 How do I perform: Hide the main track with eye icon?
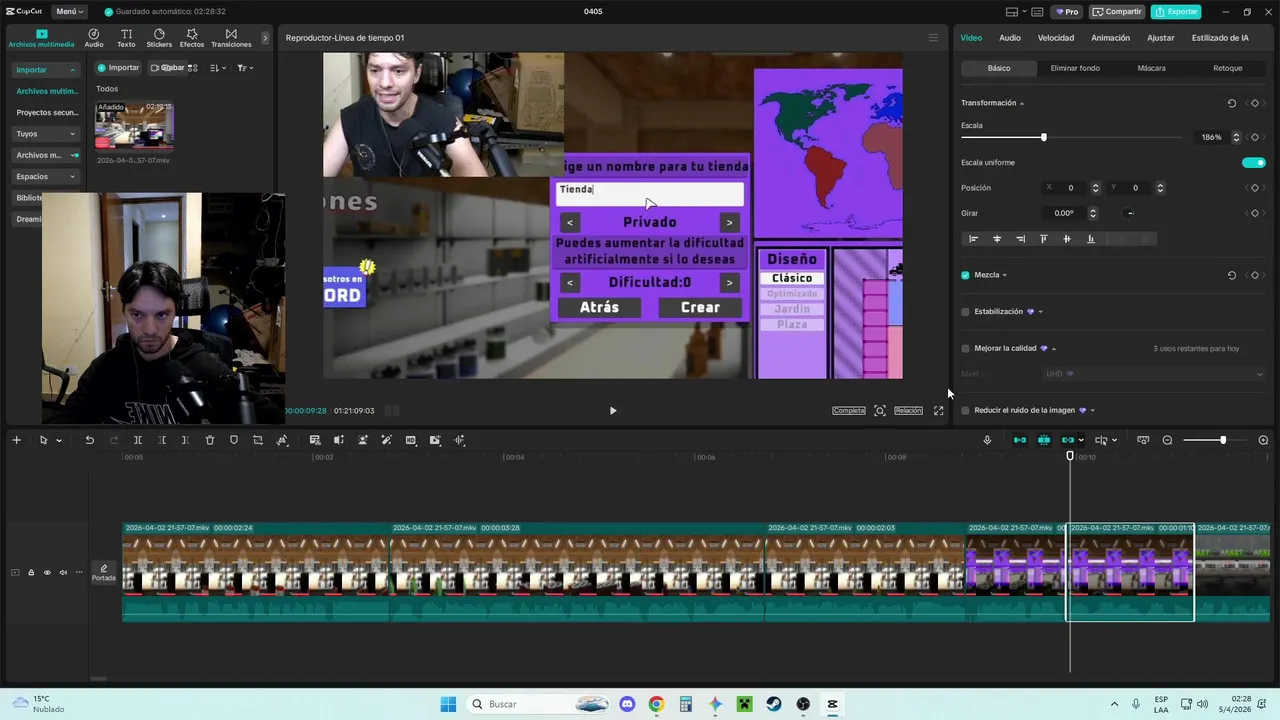coord(47,573)
